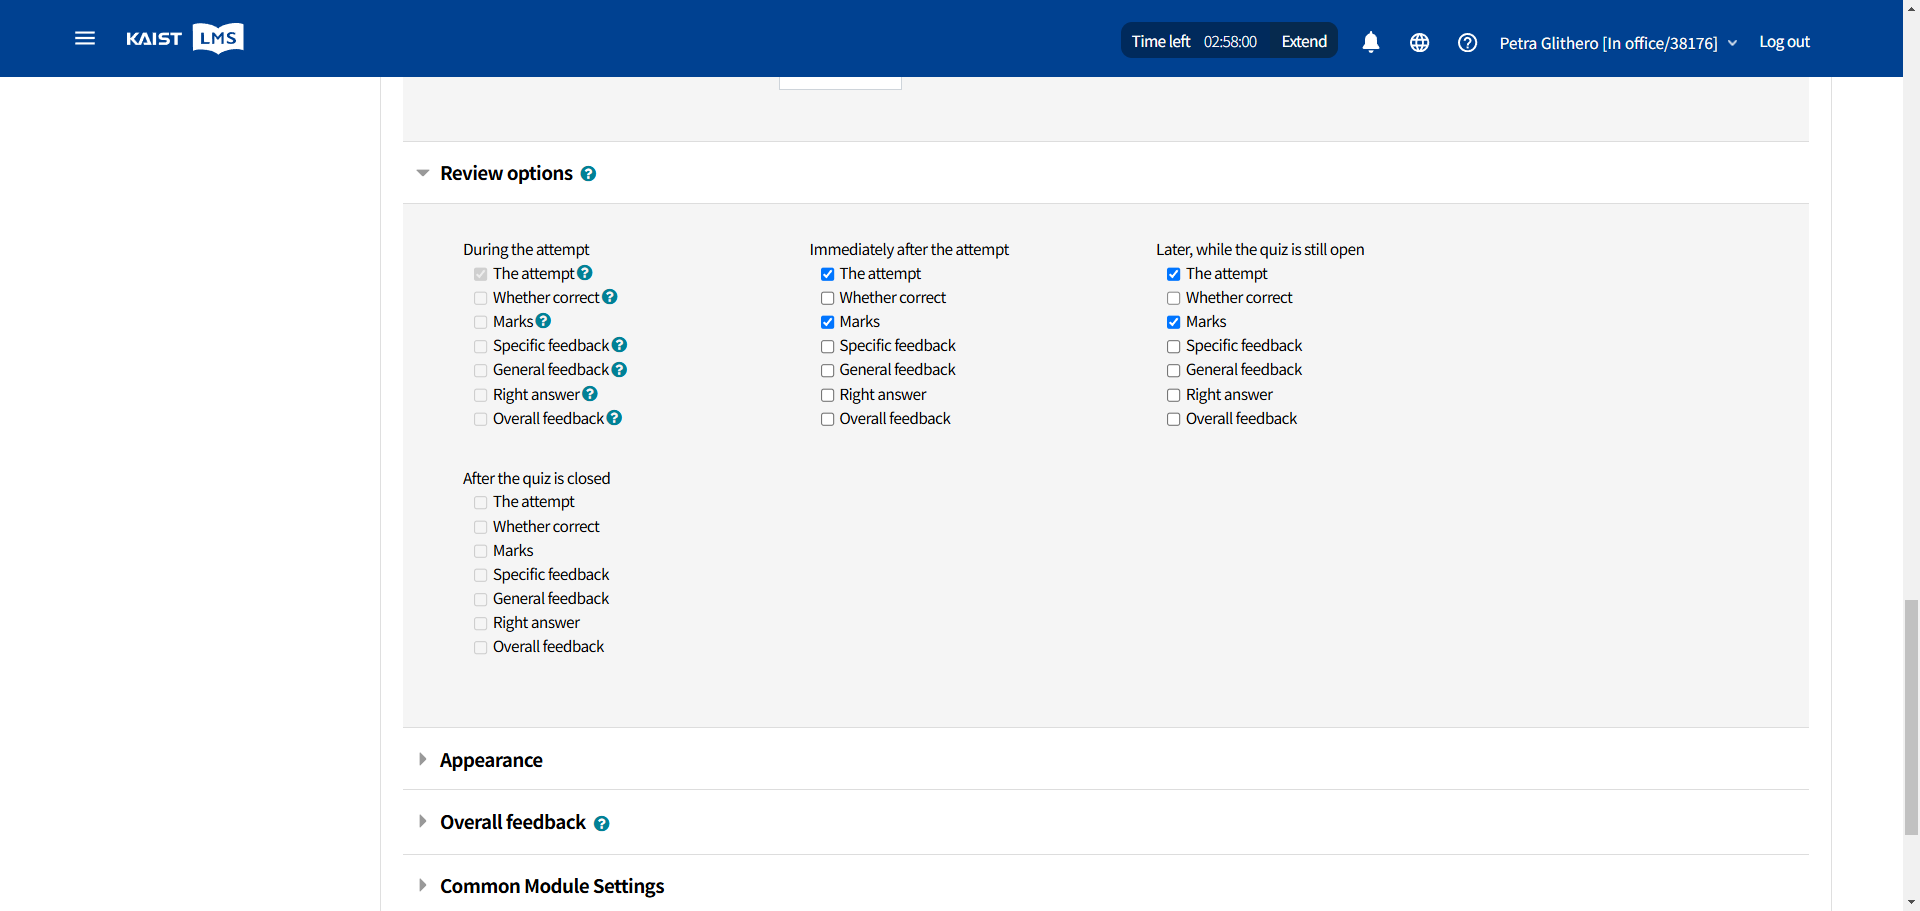This screenshot has height=911, width=1920.
Task: Collapse the Review options section
Action: click(423, 174)
